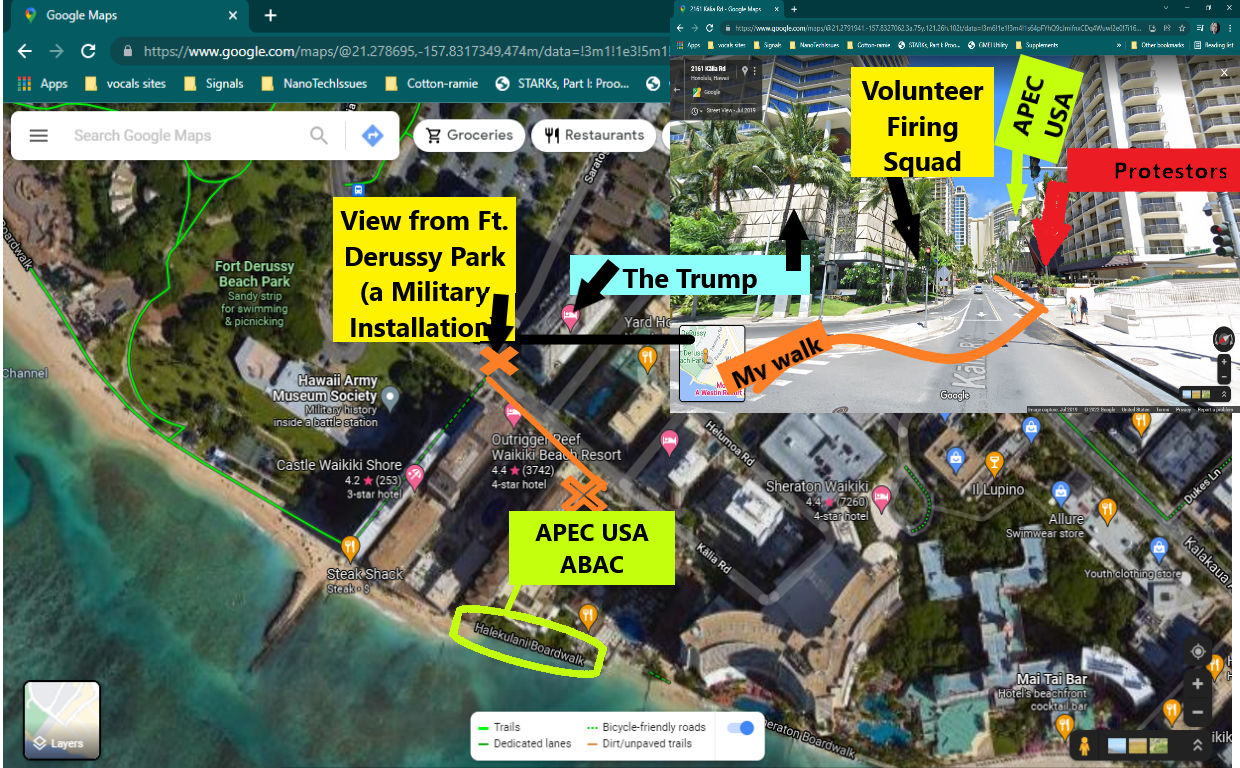Image resolution: width=1240 pixels, height=768 pixels.
Task: Open the first imagery thumbnail in main map strip
Action: click(1117, 746)
